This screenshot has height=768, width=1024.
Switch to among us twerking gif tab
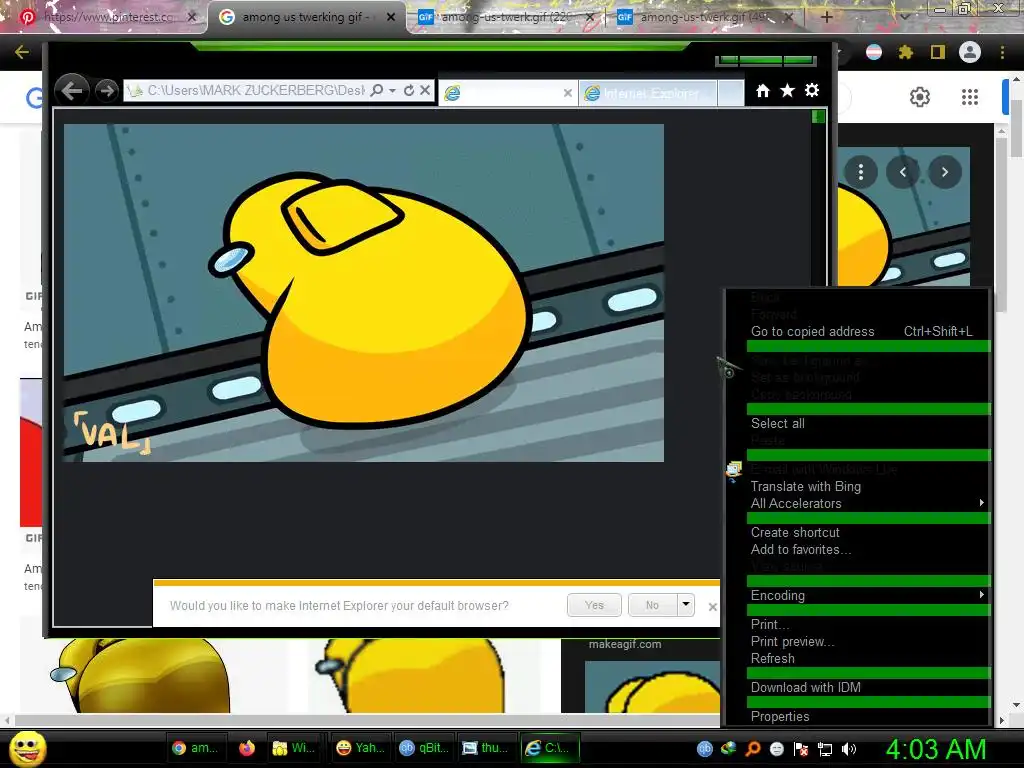coord(307,17)
